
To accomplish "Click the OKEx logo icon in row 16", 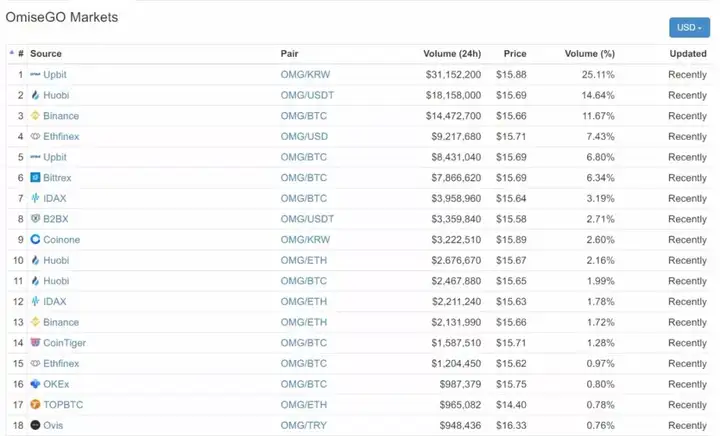I will (x=35, y=384).
